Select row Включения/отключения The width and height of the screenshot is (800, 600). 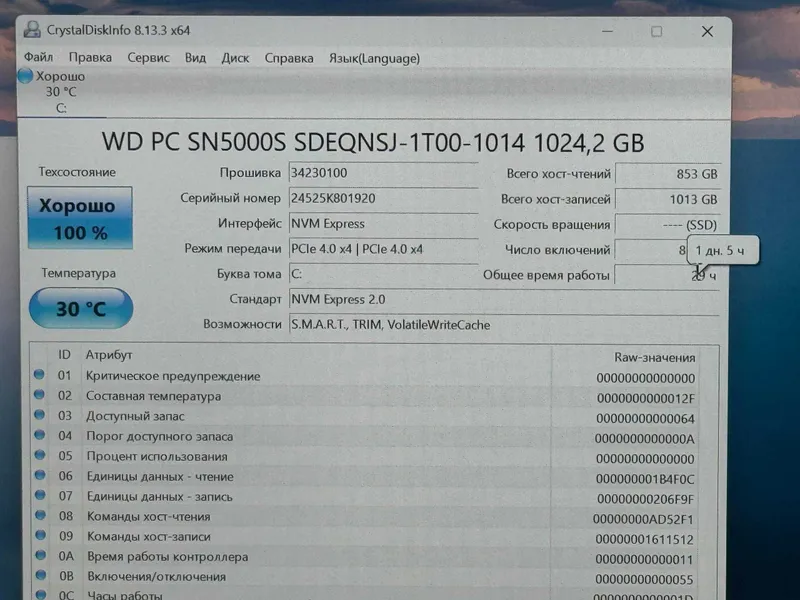364,578
